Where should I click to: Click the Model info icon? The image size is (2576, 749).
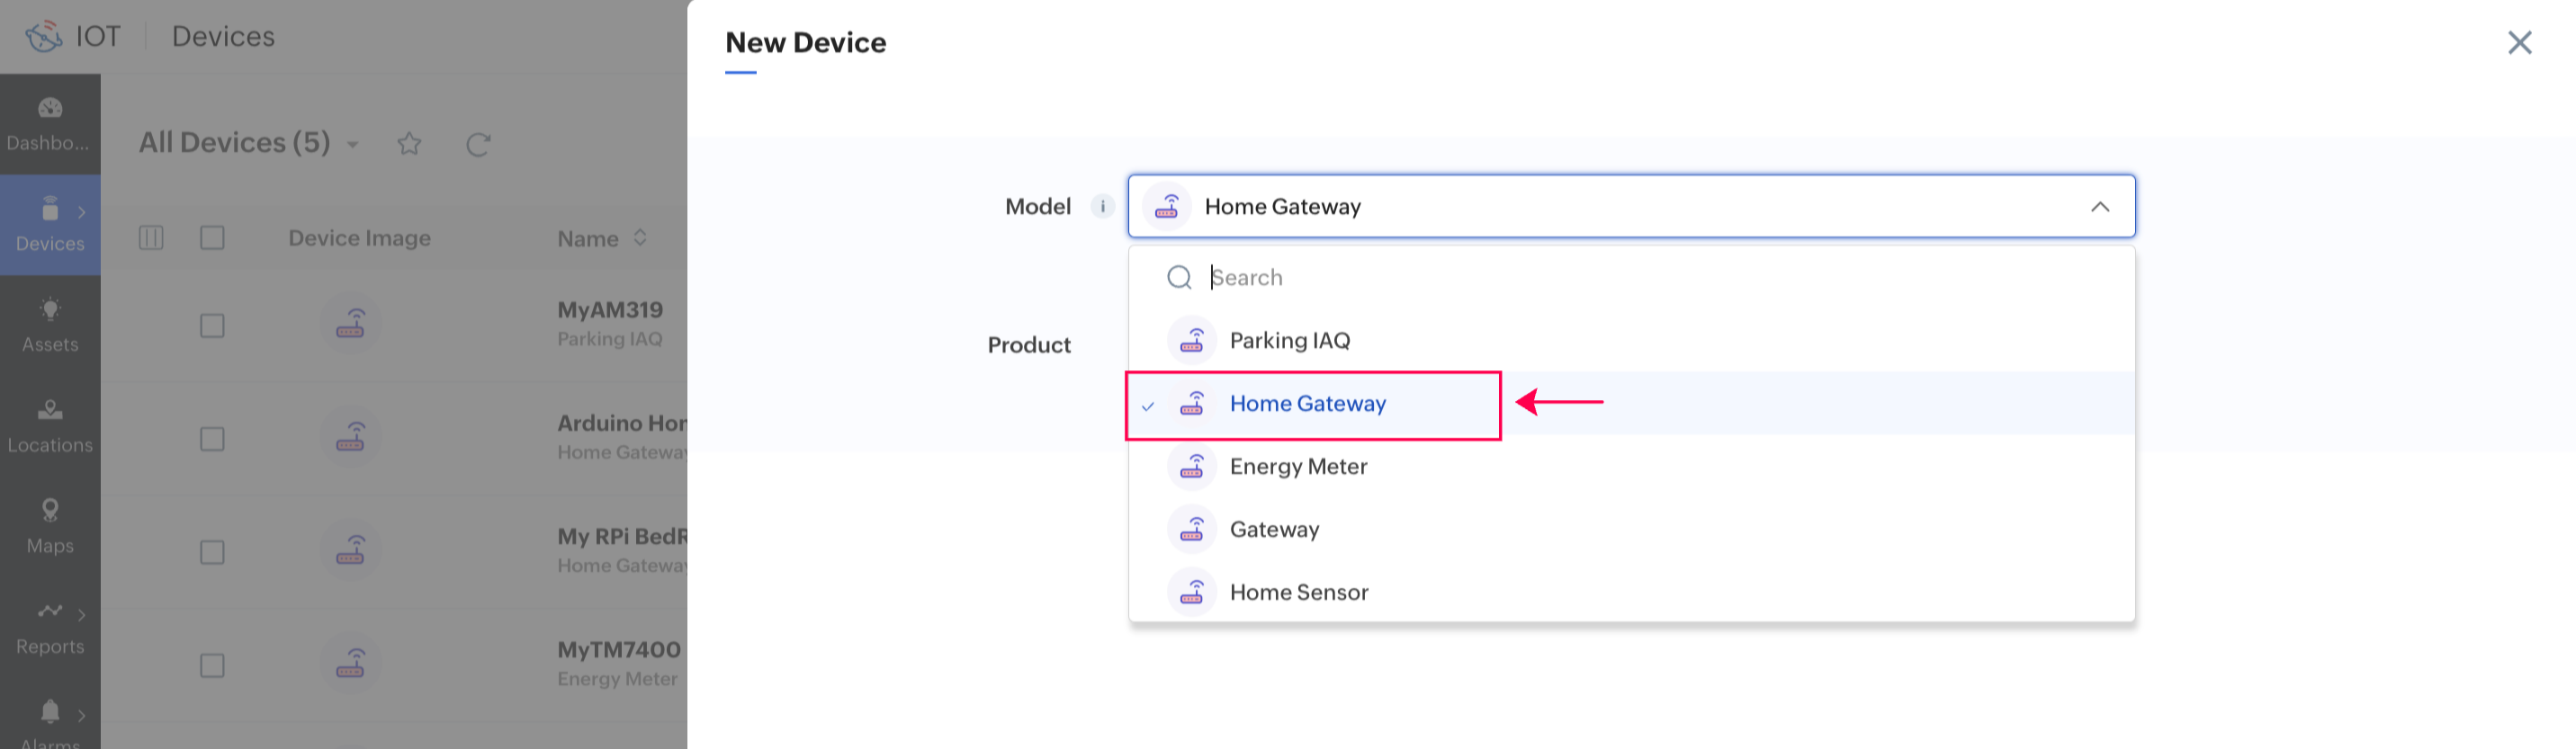tap(1102, 207)
